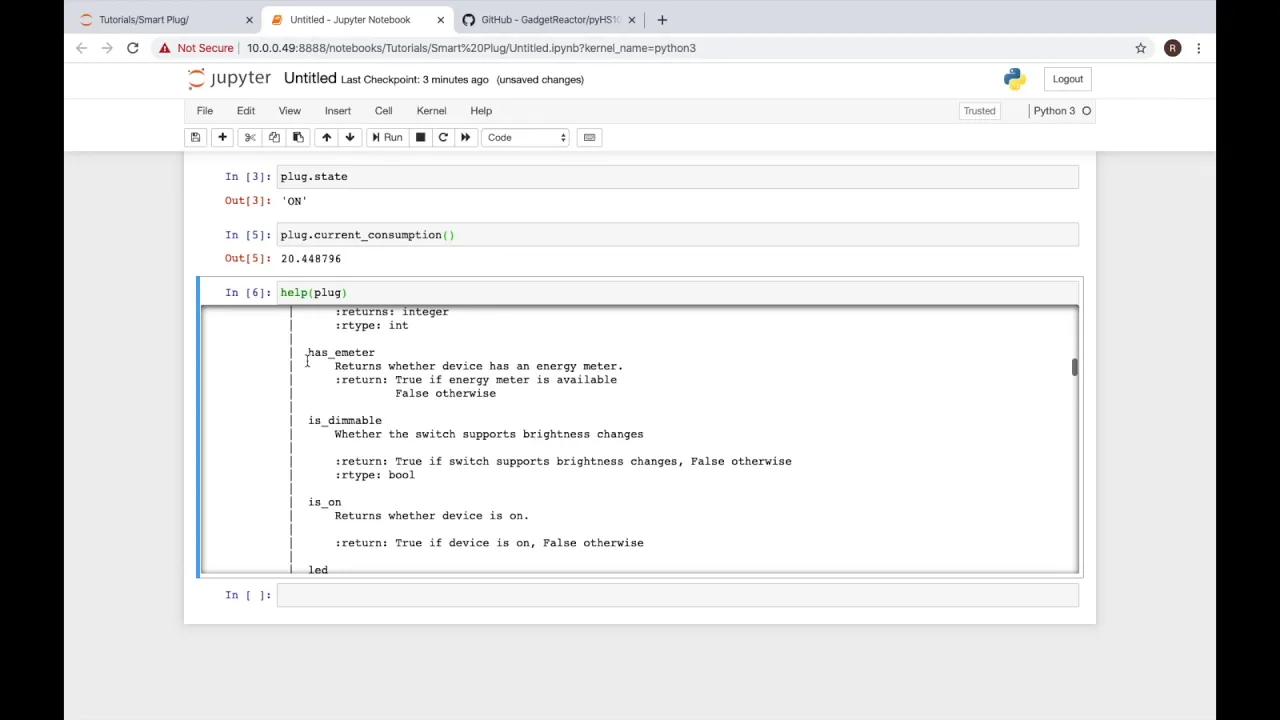Click the Out[3]: output prompt

247,201
